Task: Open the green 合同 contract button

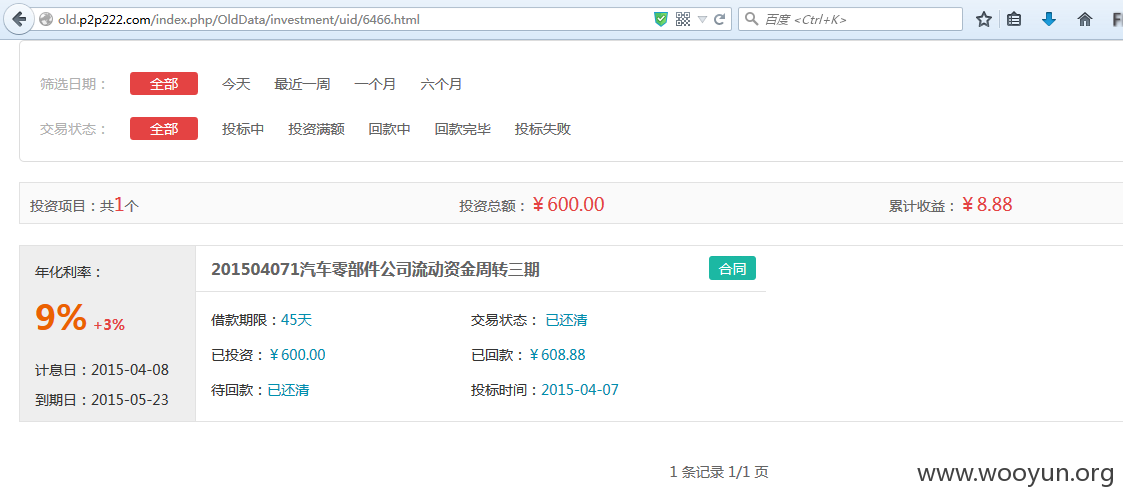Action: pyautogui.click(x=732, y=269)
